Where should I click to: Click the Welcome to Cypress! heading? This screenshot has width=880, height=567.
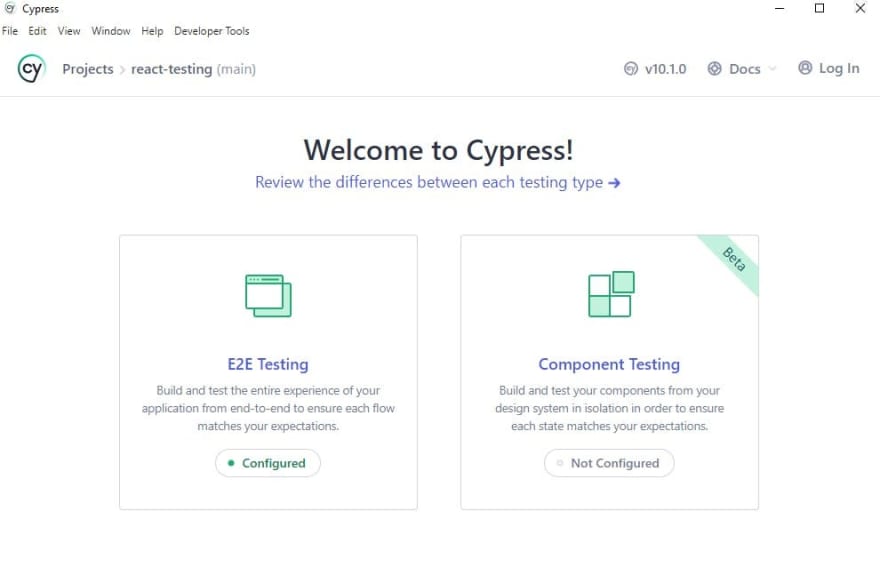tap(438, 150)
